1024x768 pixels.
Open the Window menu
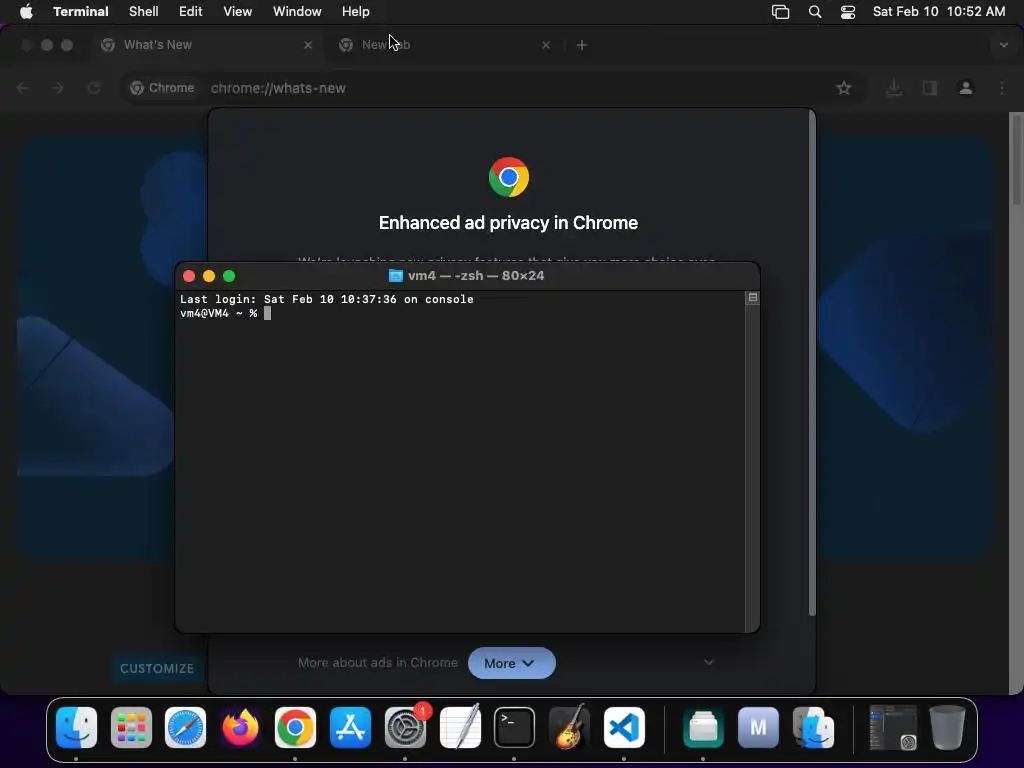pos(297,11)
